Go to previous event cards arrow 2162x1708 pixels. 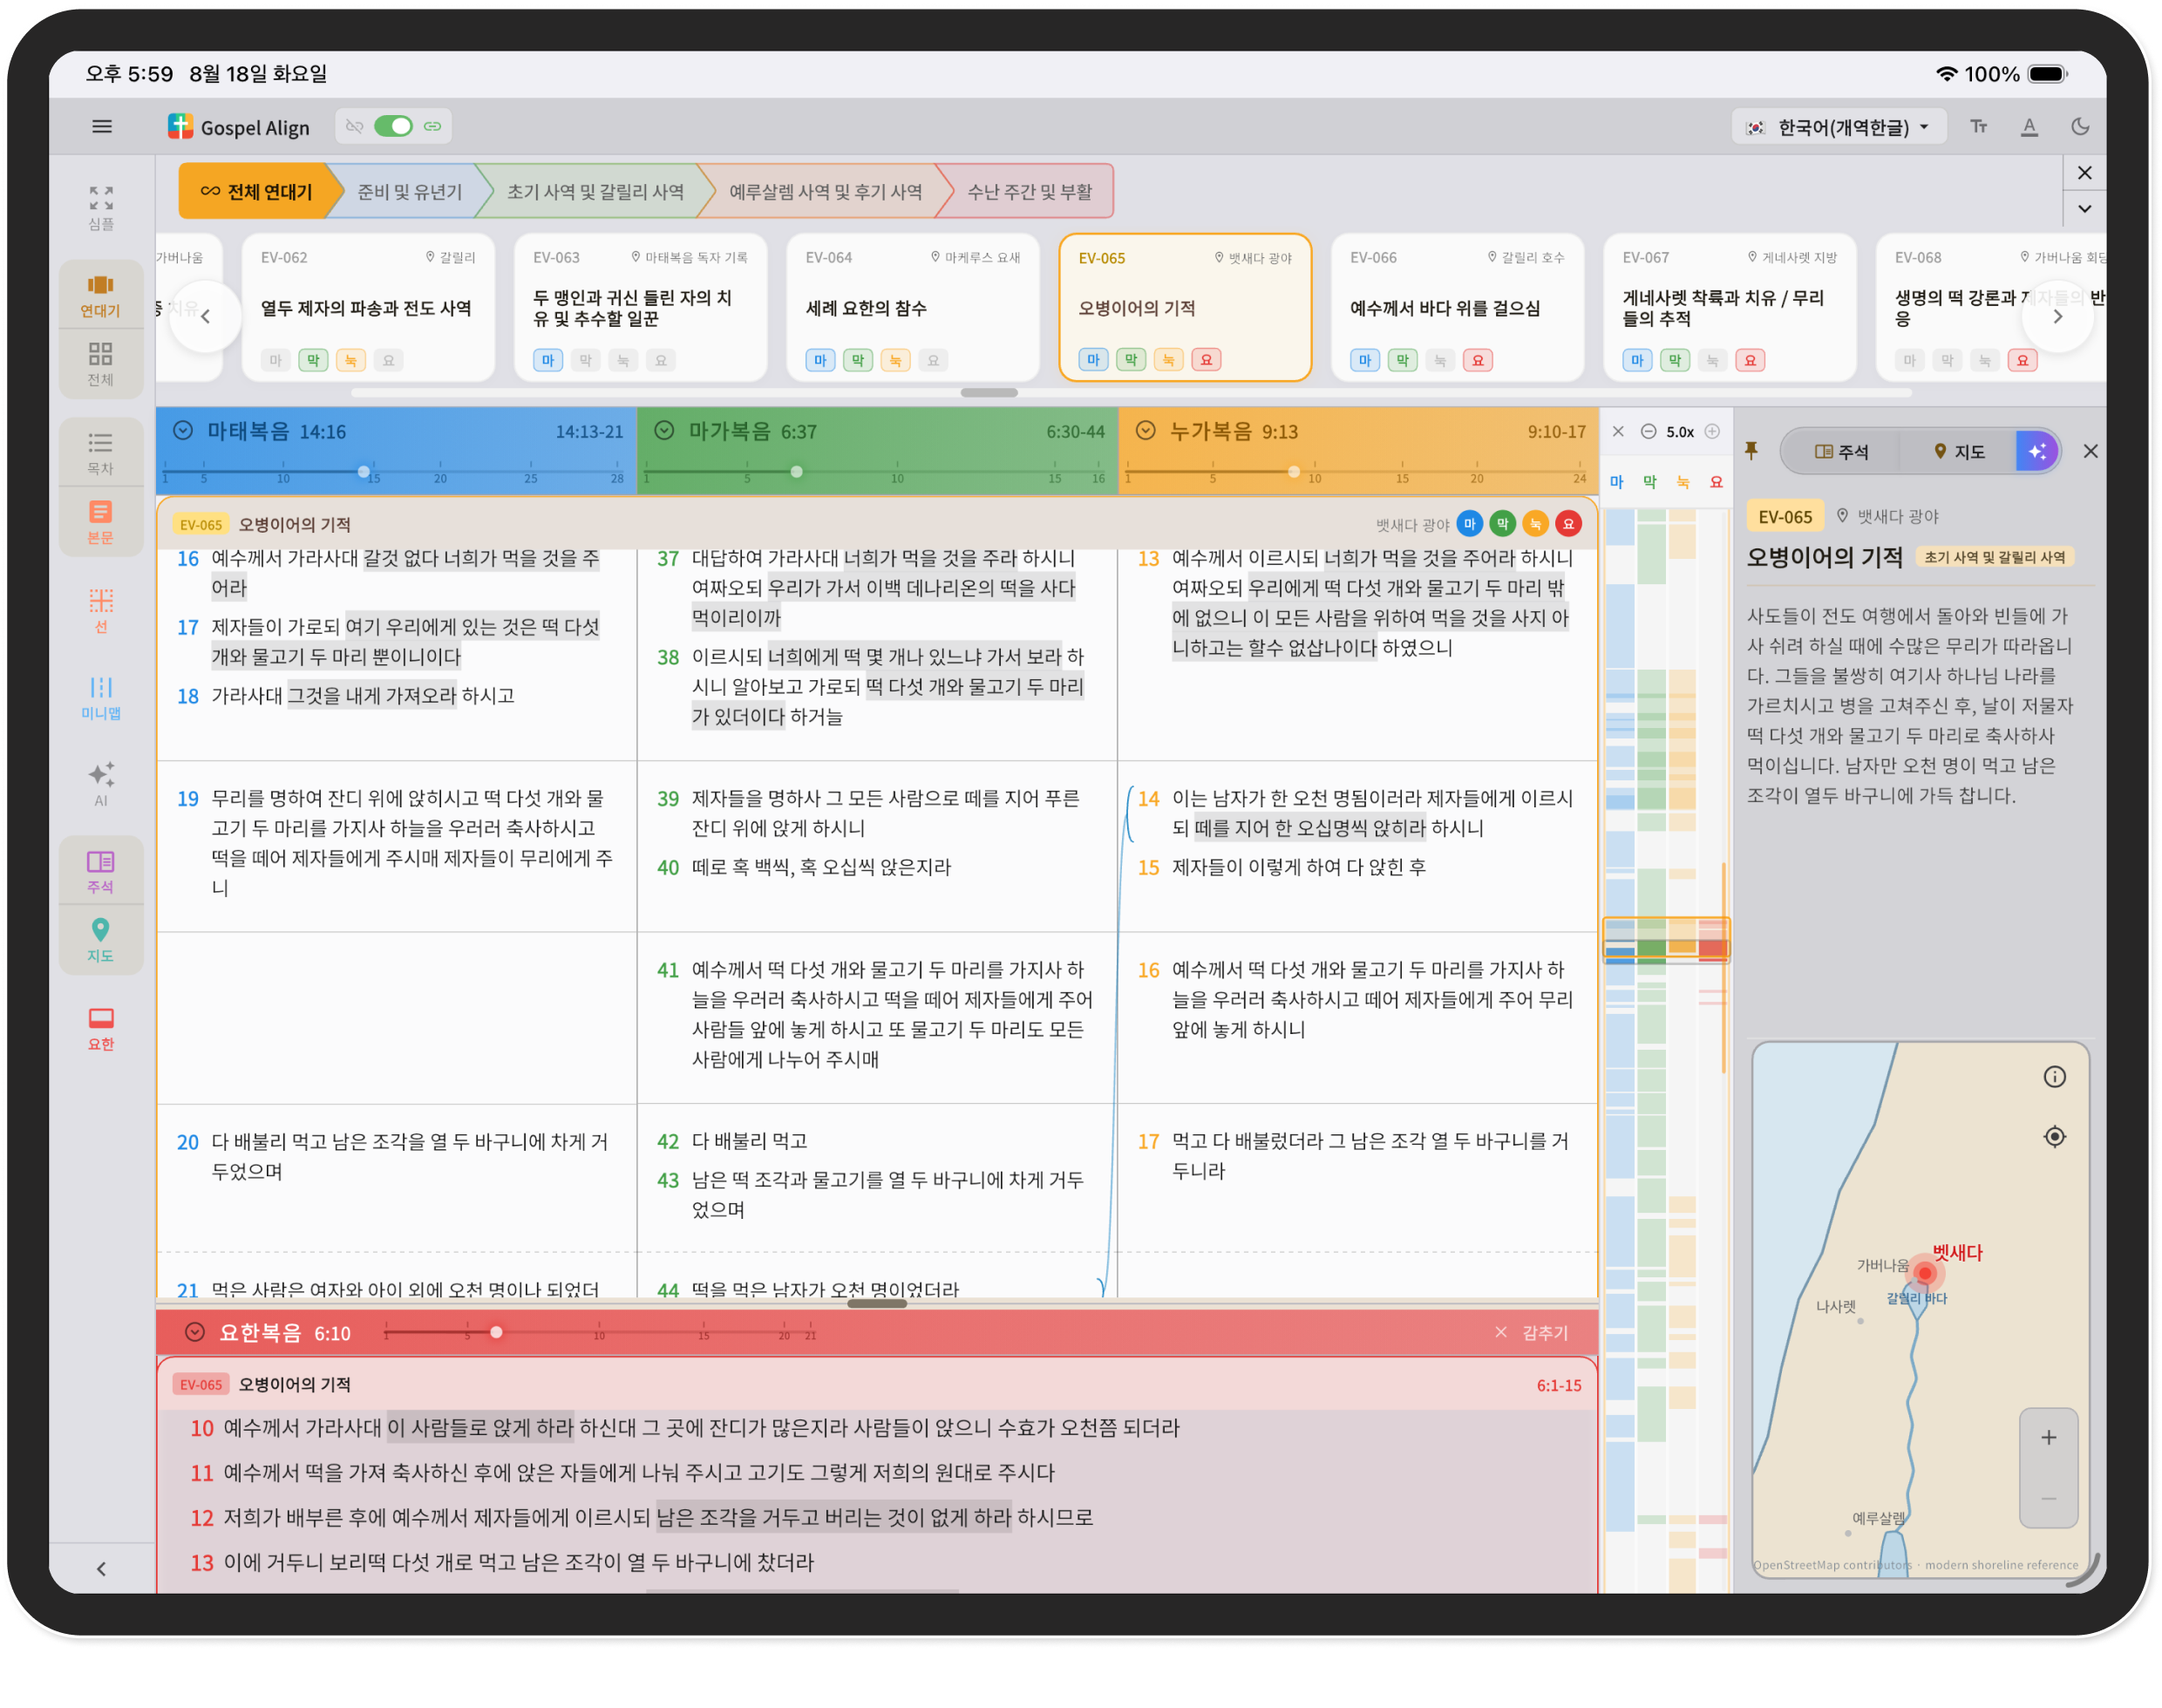pos(206,316)
